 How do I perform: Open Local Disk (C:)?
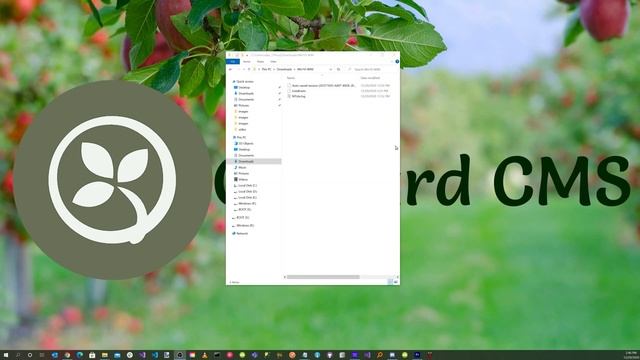click(247, 185)
